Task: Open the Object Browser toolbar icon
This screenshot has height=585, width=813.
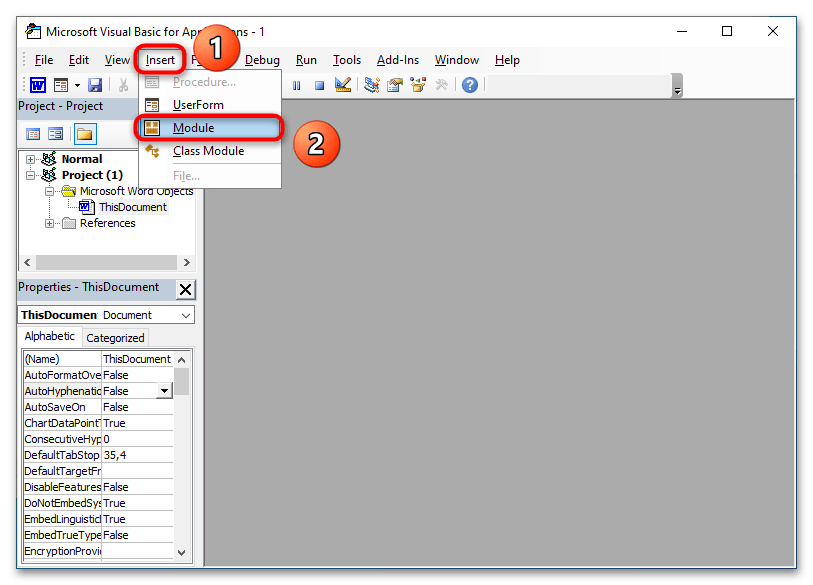Action: [417, 86]
